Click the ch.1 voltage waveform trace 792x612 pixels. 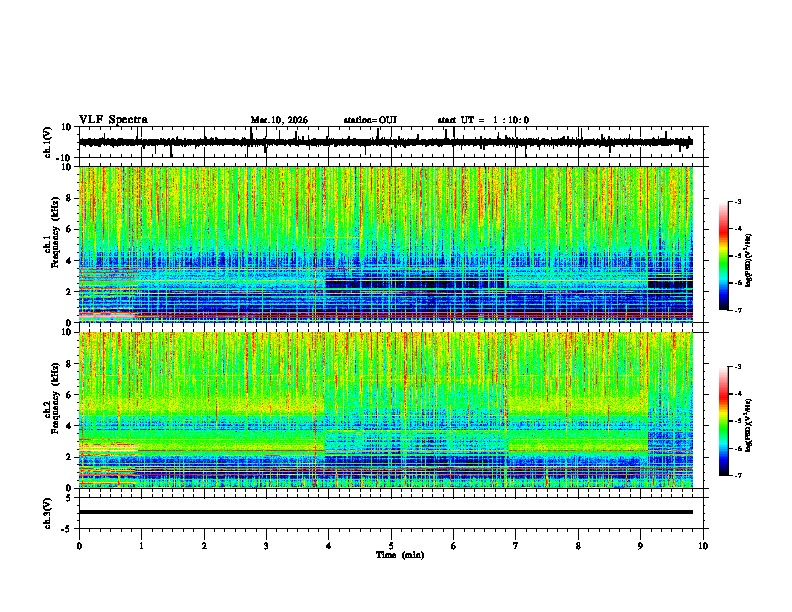point(386,142)
